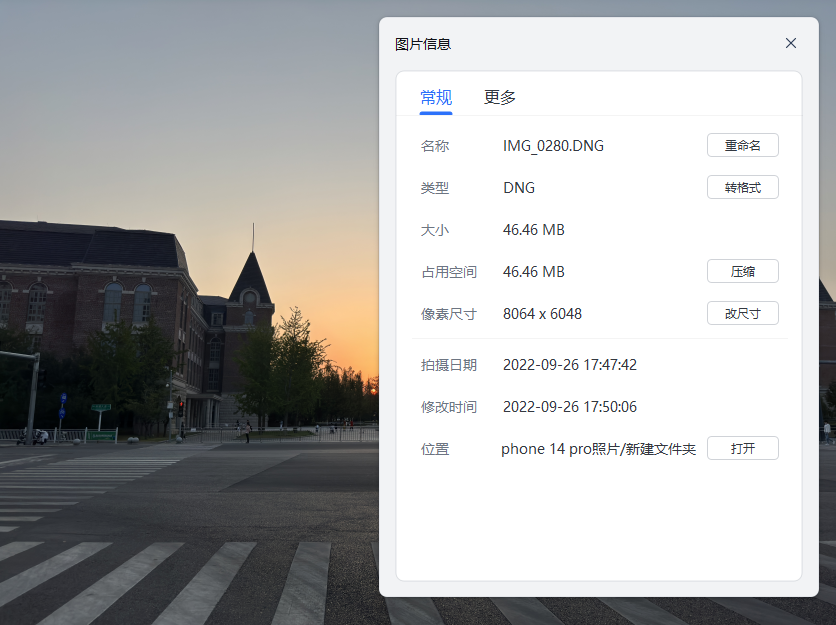
Task: Click 打开 to open file location
Action: click(x=743, y=448)
